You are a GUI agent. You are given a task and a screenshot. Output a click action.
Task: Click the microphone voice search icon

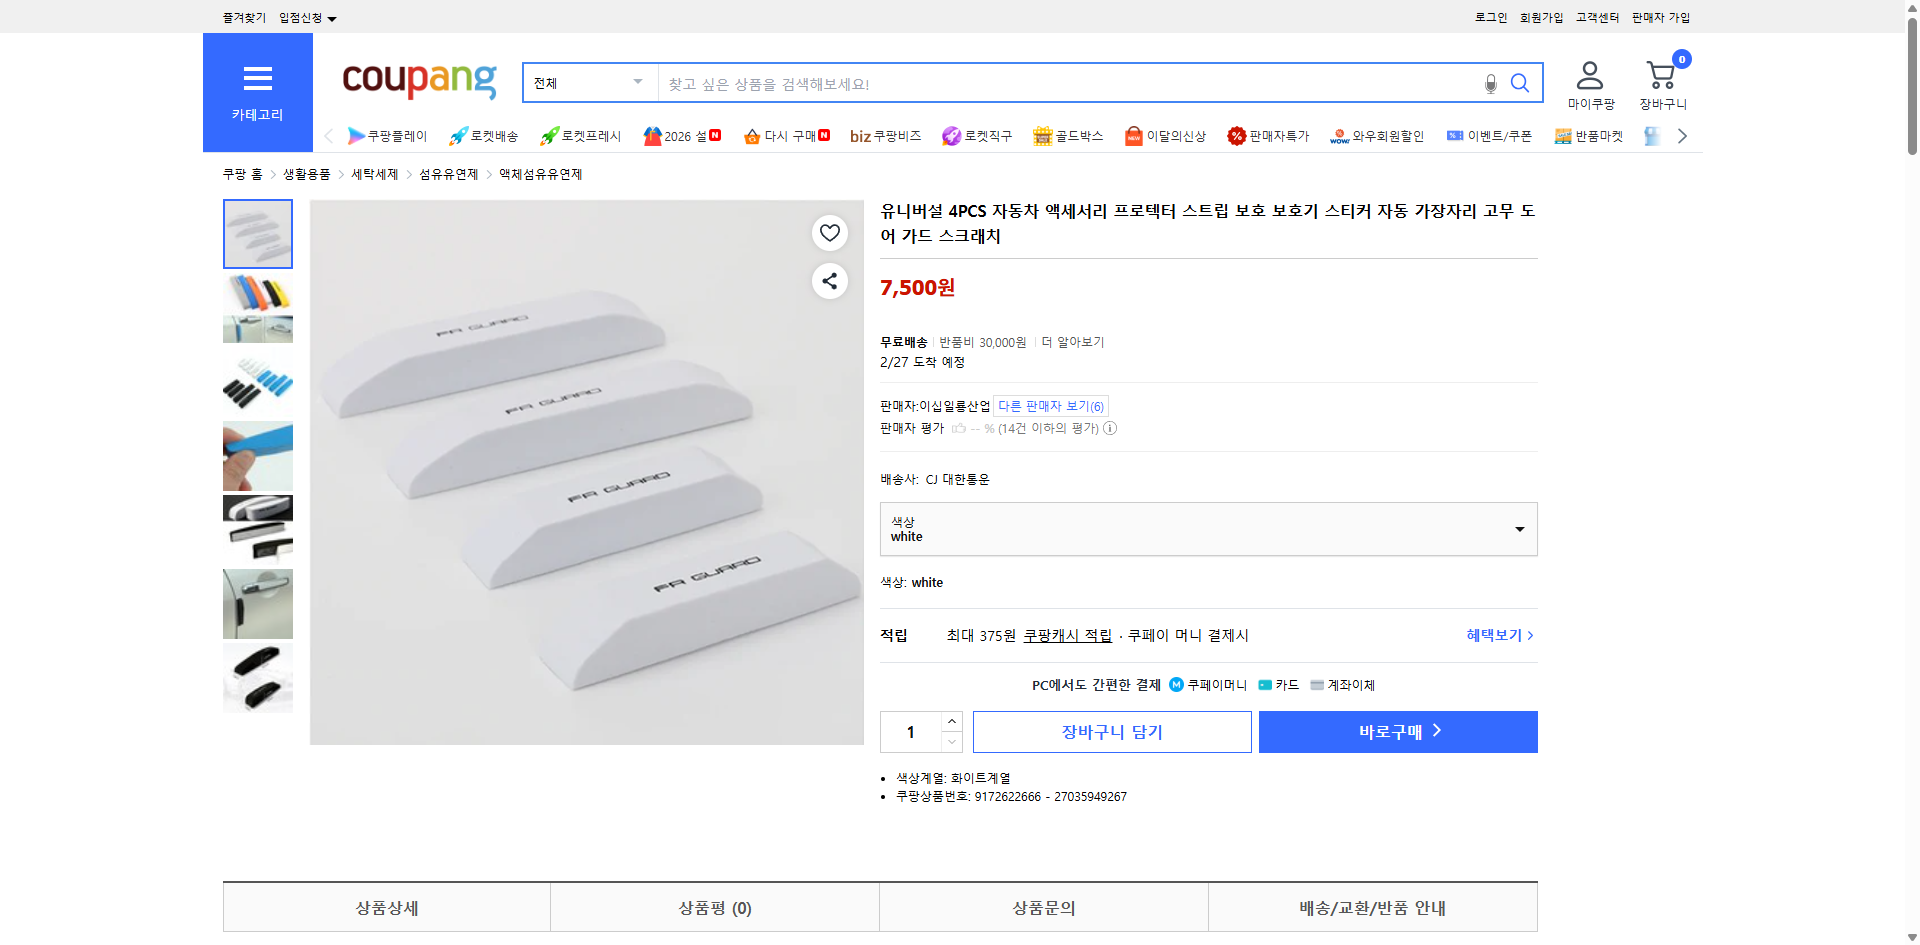(1489, 84)
